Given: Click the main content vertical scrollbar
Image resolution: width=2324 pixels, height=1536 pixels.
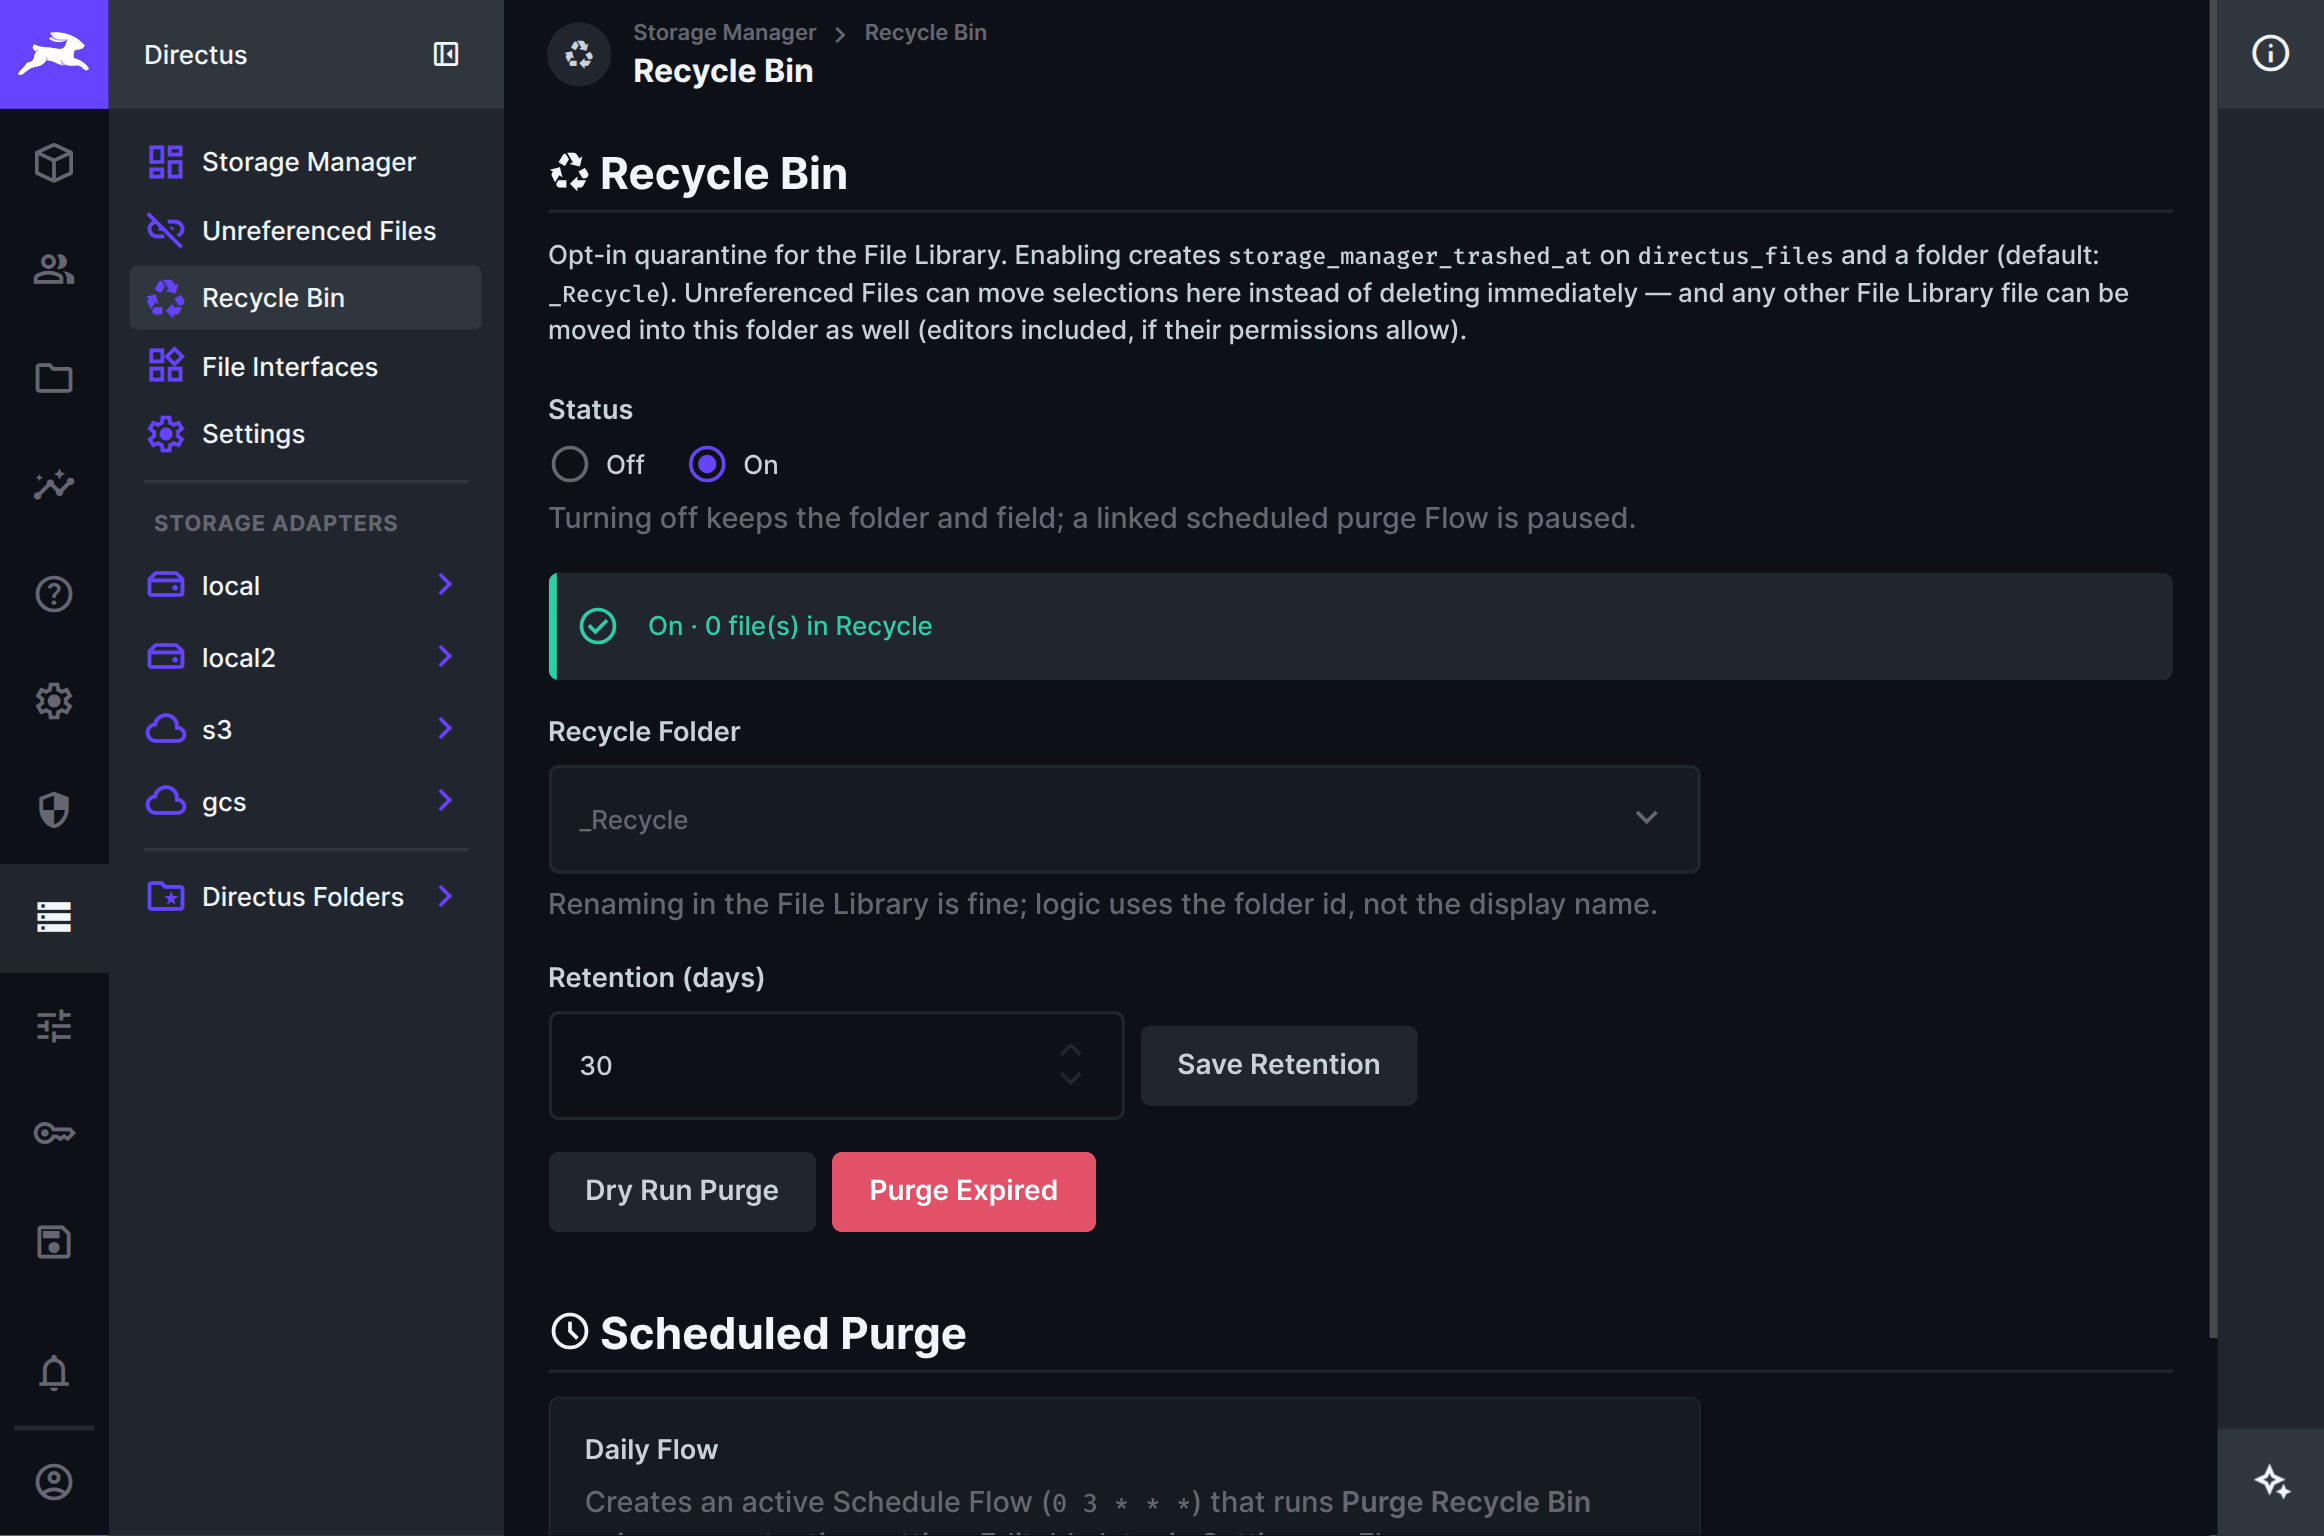Looking at the screenshot, I should point(2213,668).
